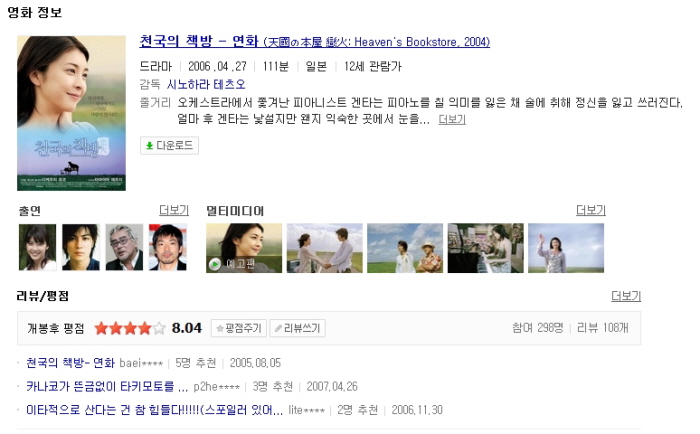700x434 pixels.
Task: Click the 평점주기 star rating button
Action: click(239, 328)
